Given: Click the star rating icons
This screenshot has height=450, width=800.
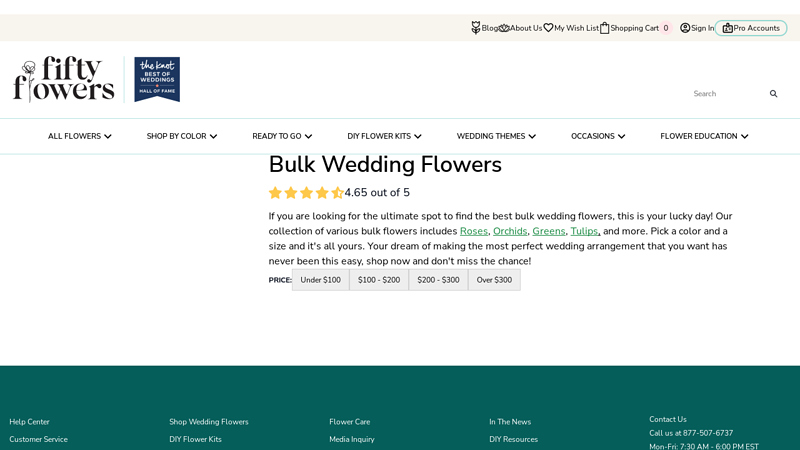Looking at the screenshot, I should point(306,193).
